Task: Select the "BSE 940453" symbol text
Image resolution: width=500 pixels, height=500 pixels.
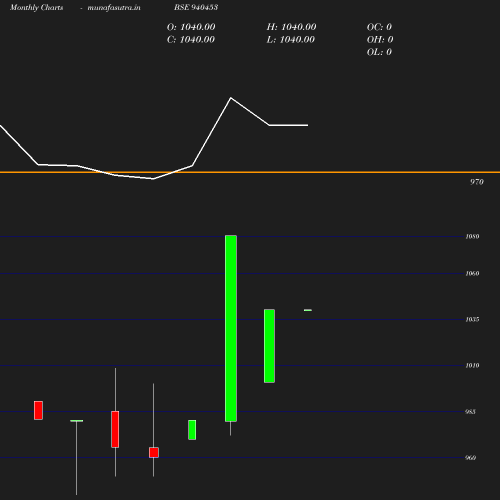Action: (x=196, y=7)
